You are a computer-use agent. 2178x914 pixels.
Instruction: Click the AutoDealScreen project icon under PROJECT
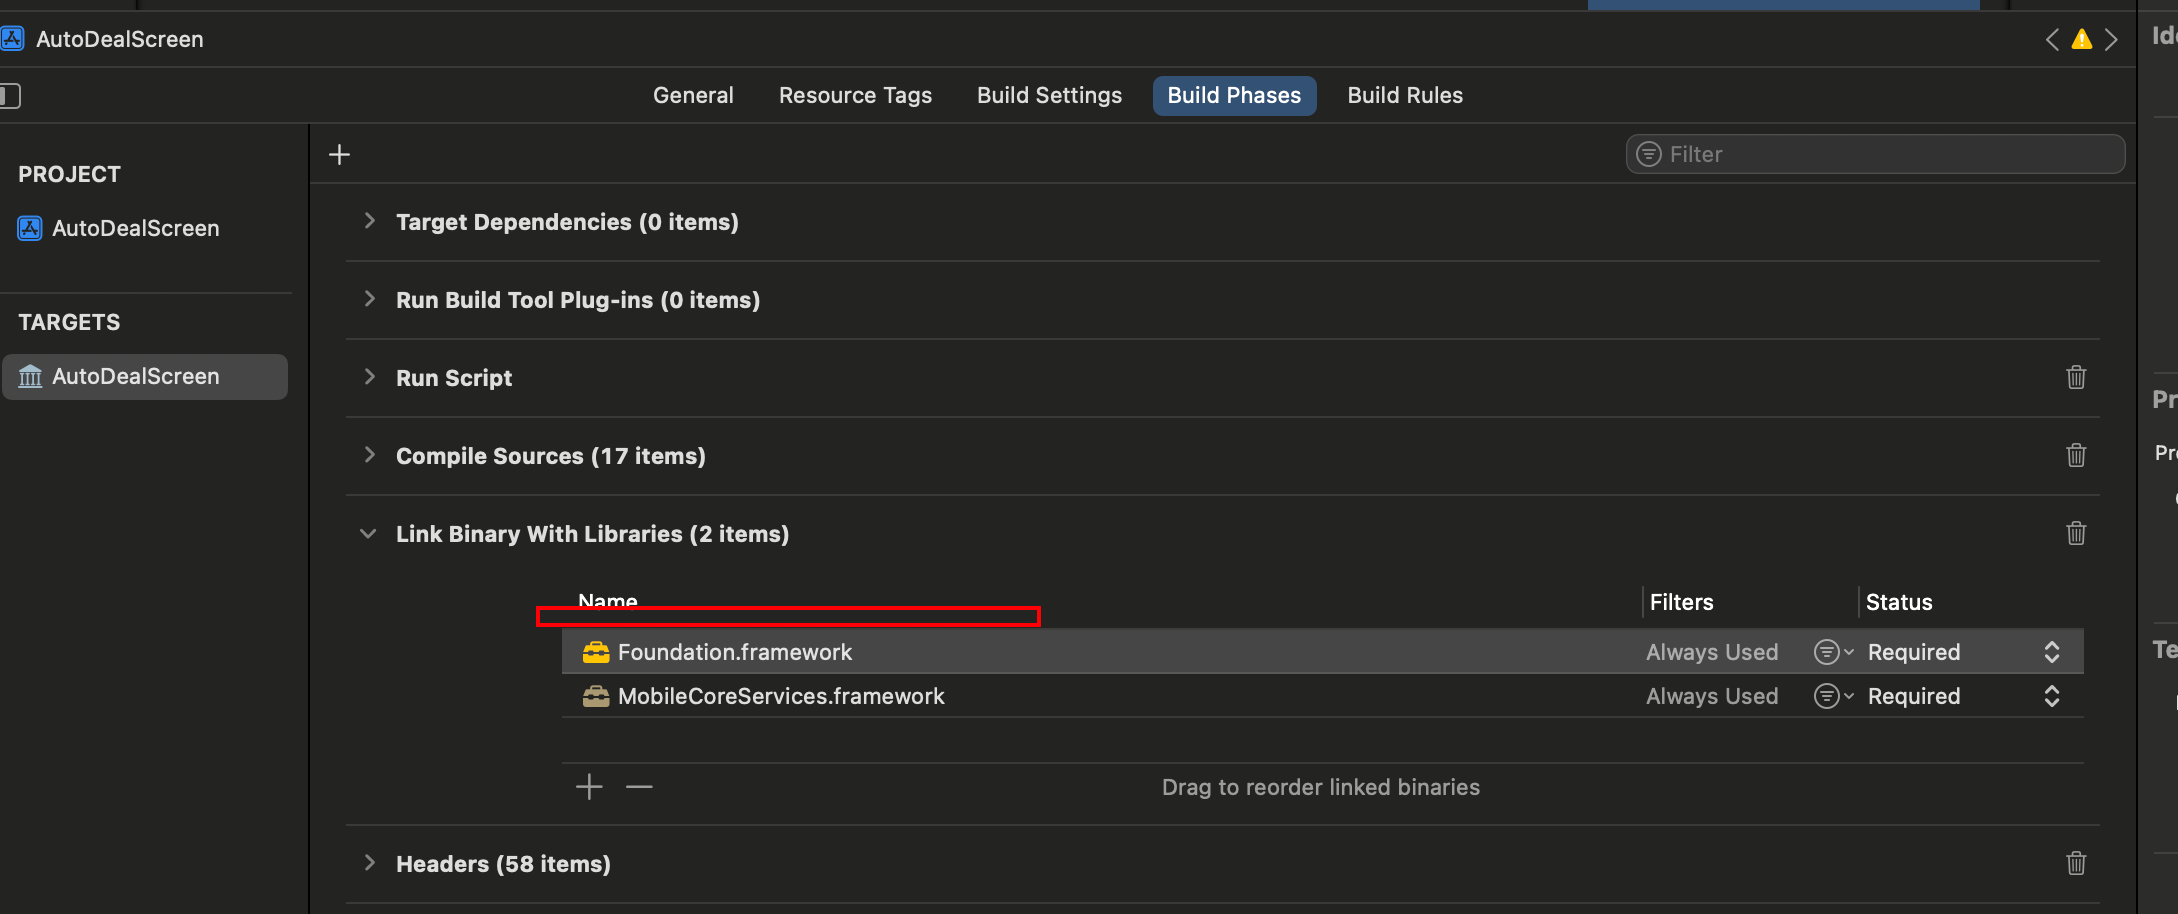[29, 228]
